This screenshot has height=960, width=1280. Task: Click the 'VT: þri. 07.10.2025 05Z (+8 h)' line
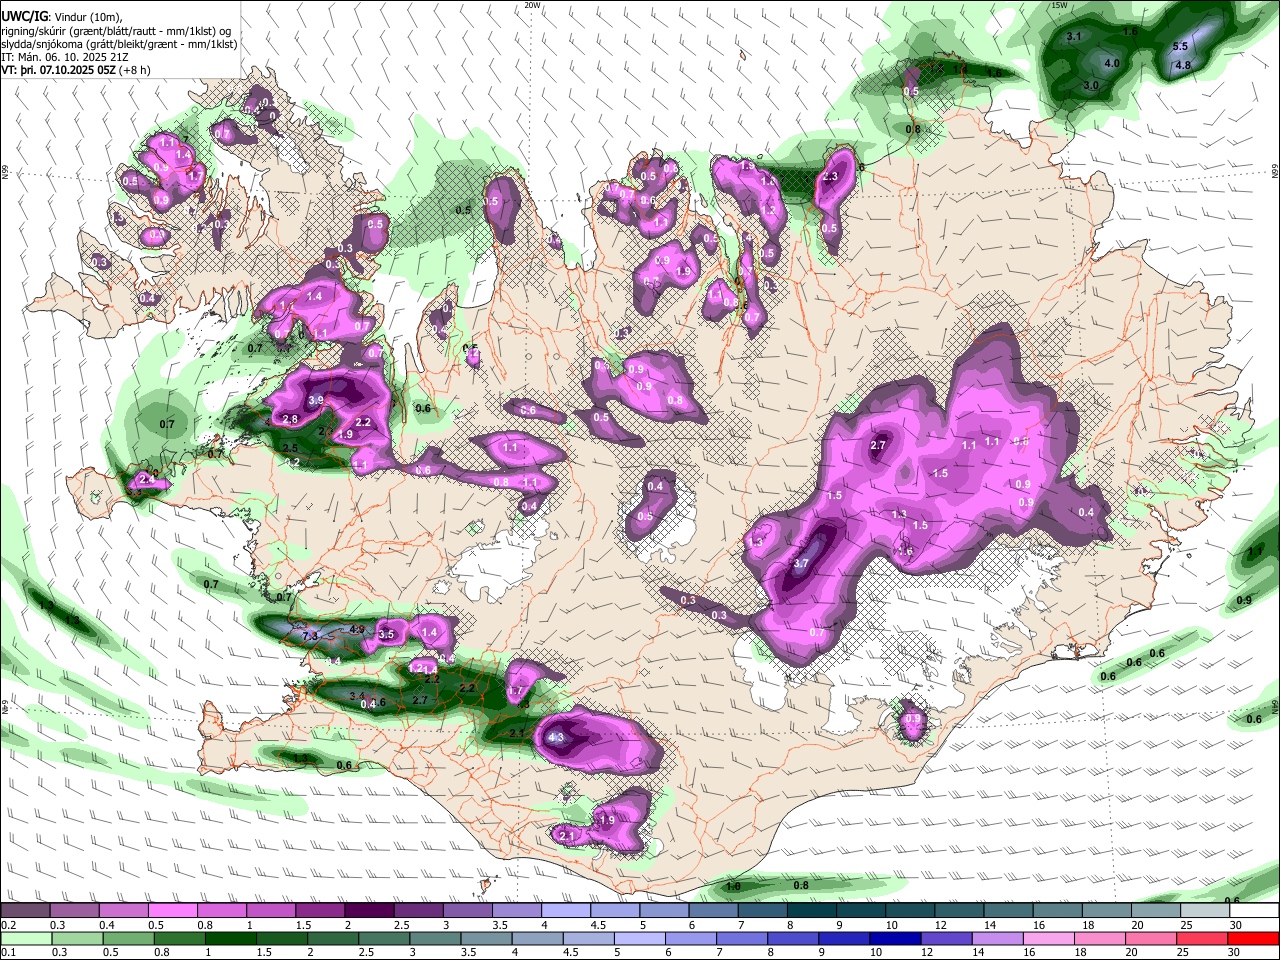(76, 70)
